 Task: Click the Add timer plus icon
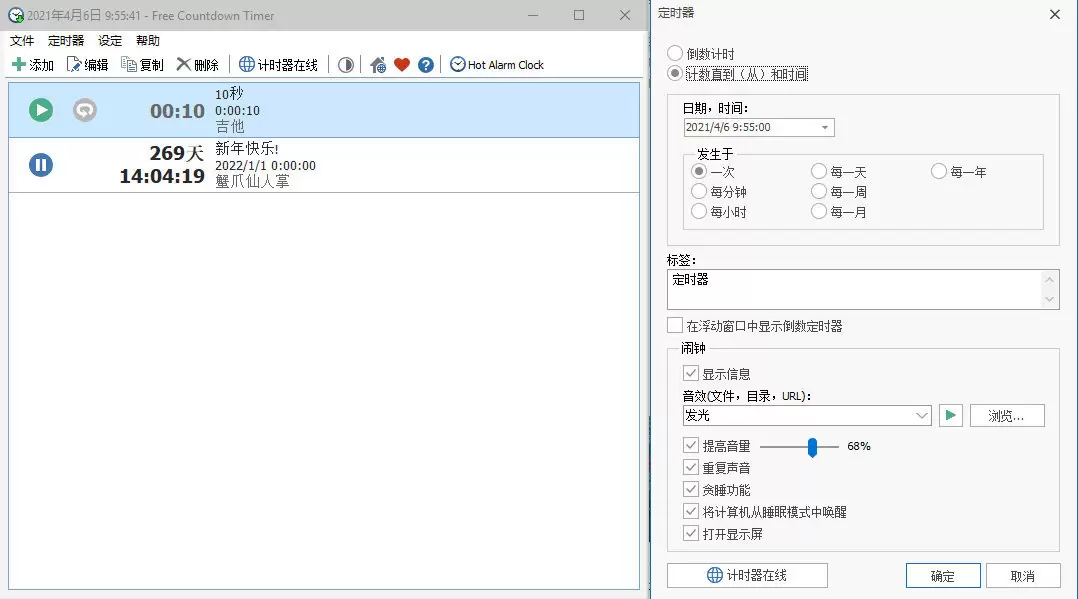19,65
